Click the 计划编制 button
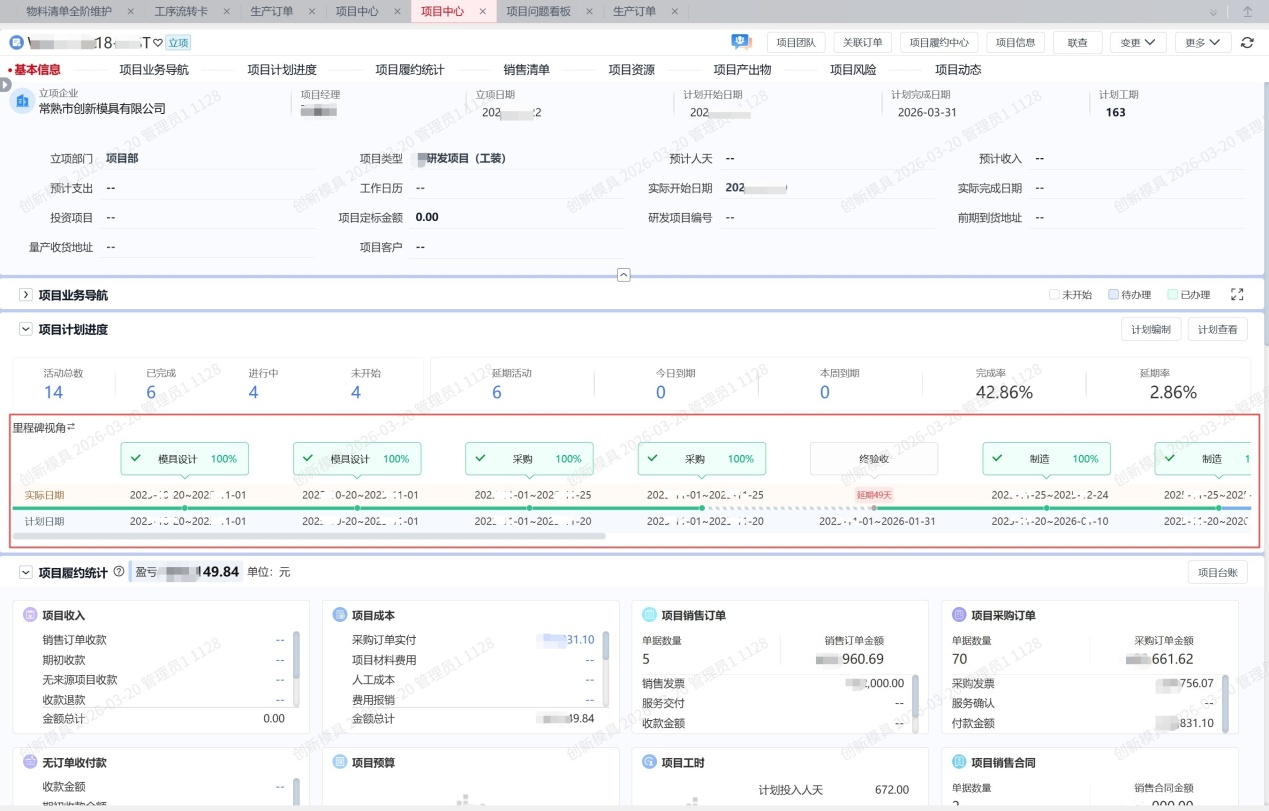This screenshot has width=1269, height=811. 1151,330
